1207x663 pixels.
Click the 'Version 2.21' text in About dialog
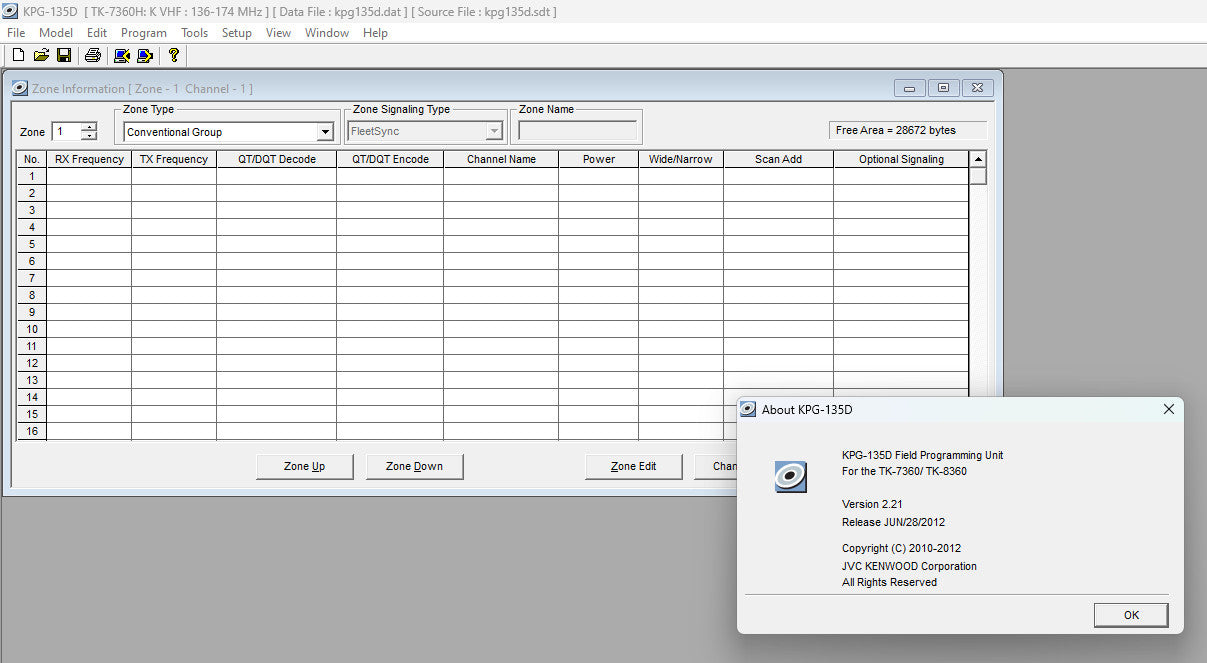click(872, 504)
